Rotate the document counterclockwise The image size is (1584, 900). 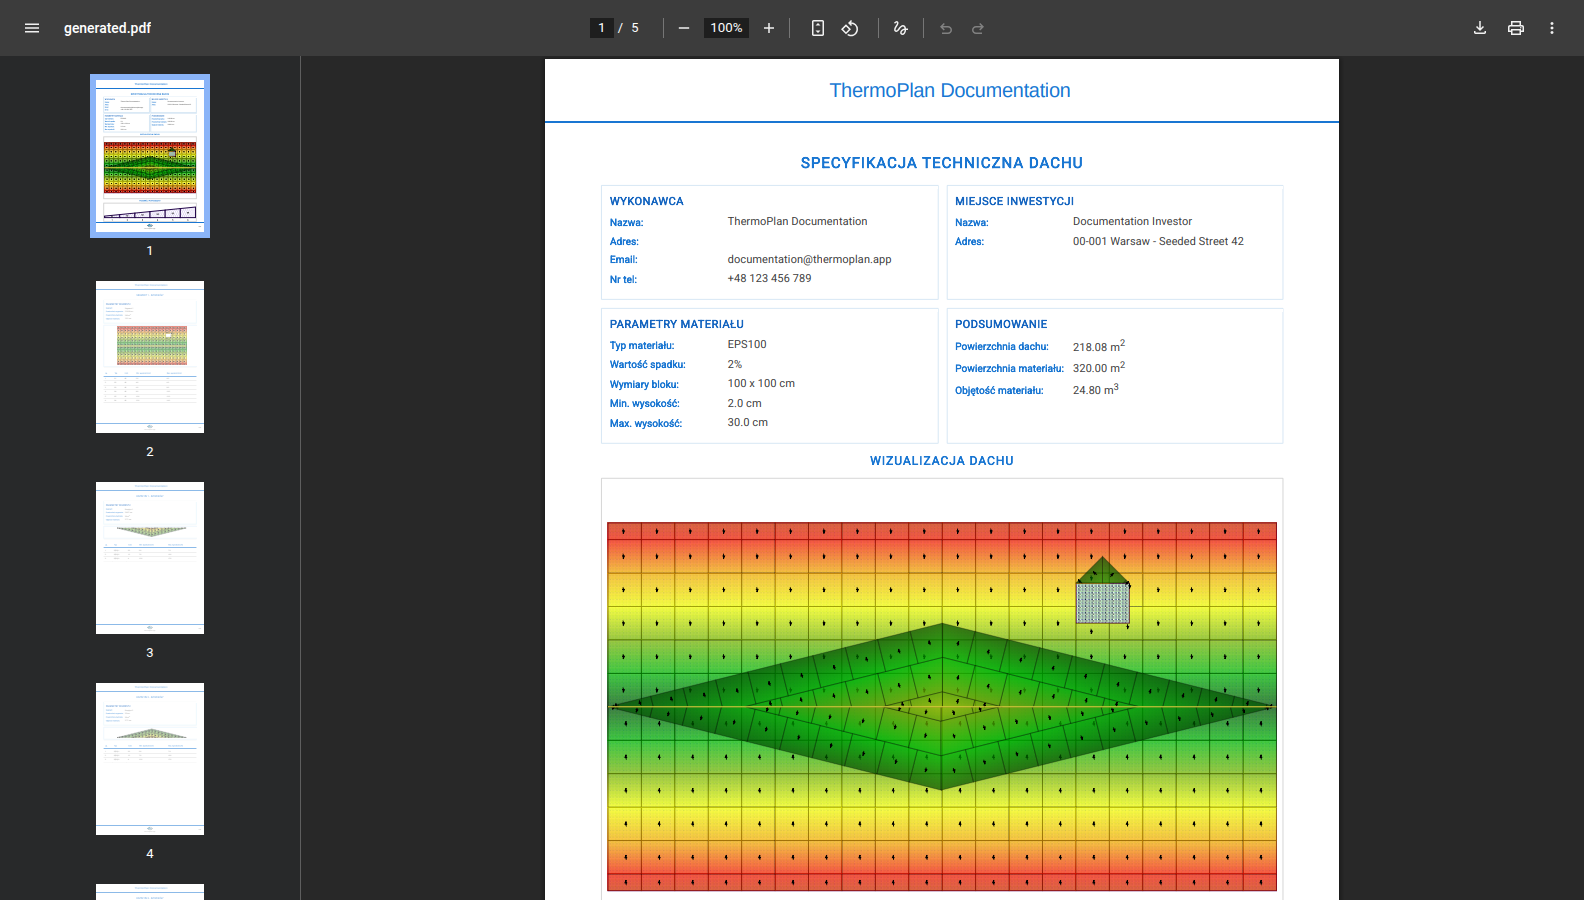(850, 28)
